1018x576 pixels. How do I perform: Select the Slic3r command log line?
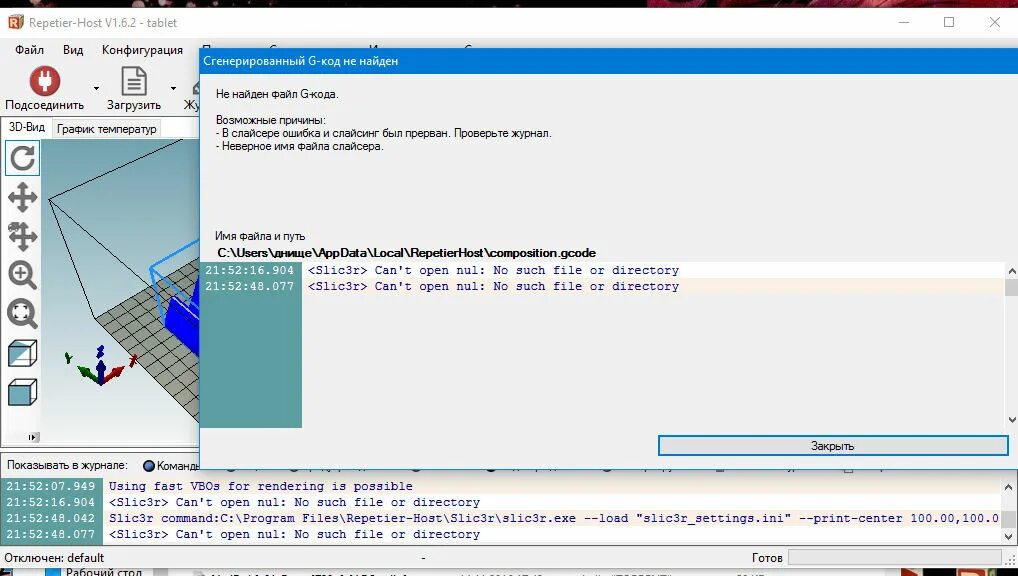click(553, 518)
